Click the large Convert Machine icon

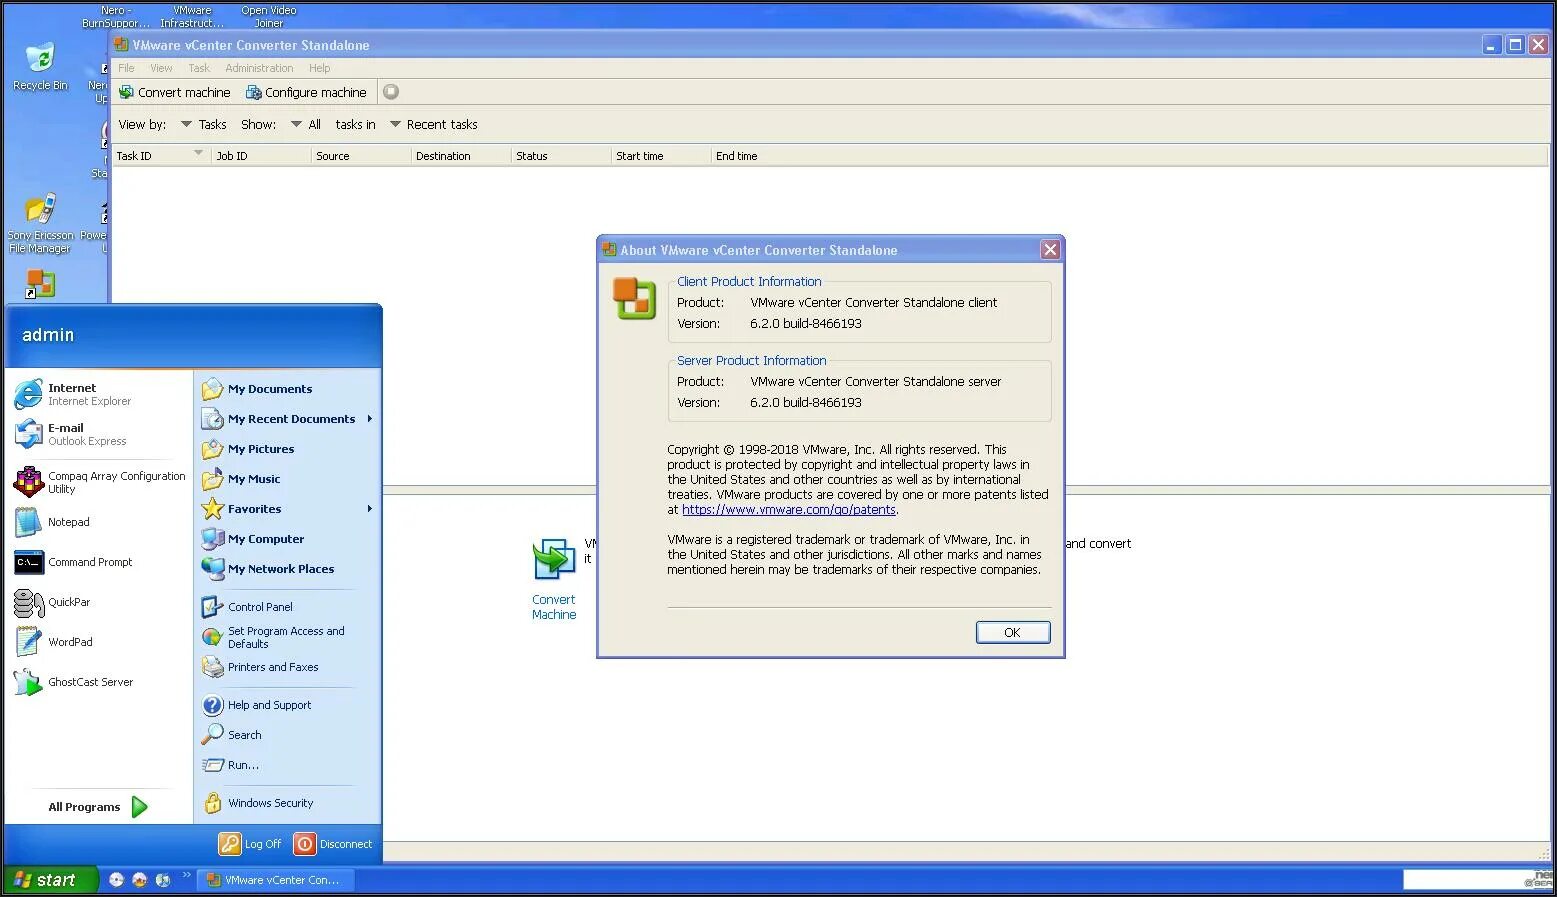553,559
